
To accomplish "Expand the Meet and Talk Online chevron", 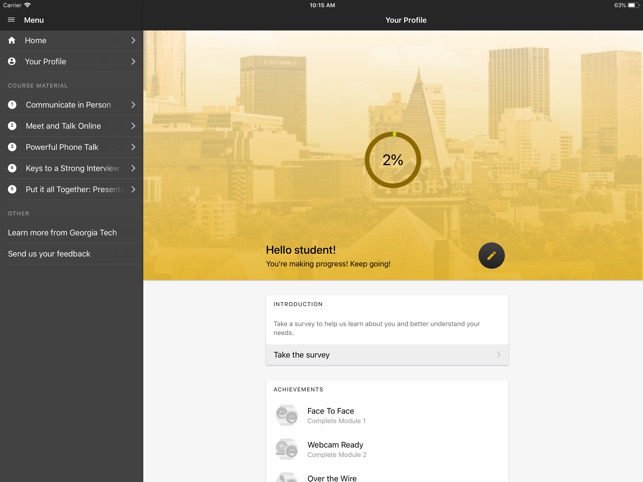I will (133, 126).
